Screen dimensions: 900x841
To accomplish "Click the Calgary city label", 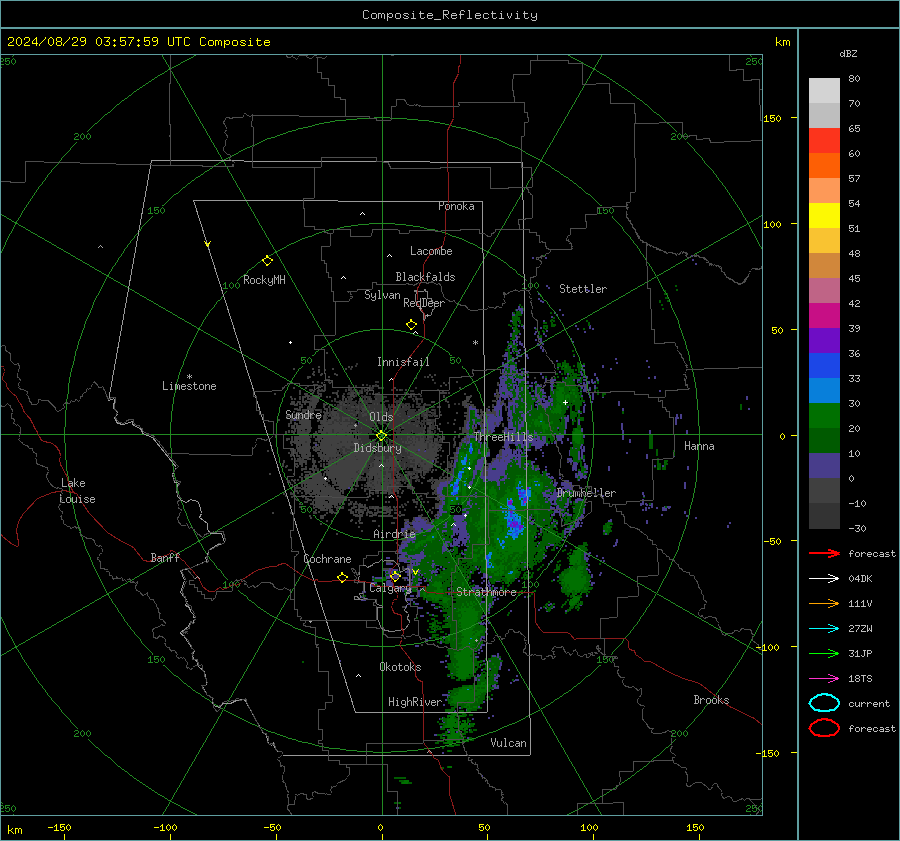I will [390, 588].
